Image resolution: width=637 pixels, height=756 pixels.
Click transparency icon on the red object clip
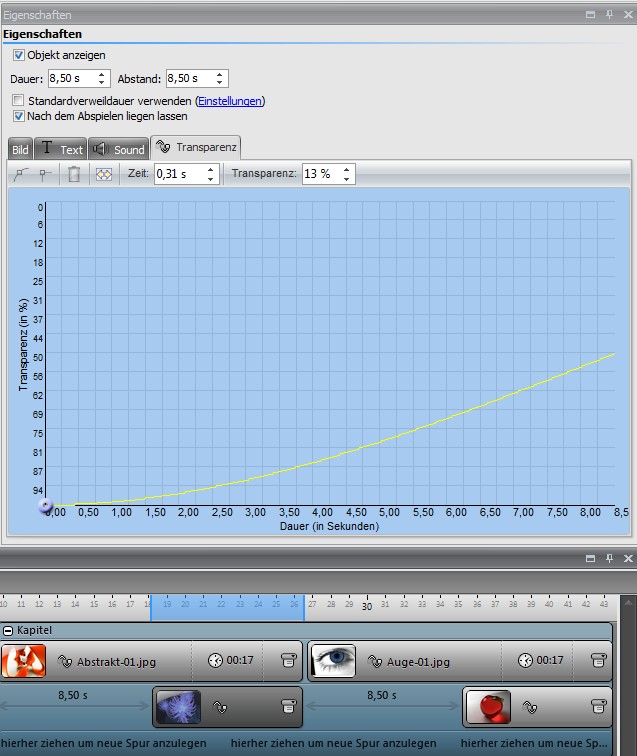(529, 708)
